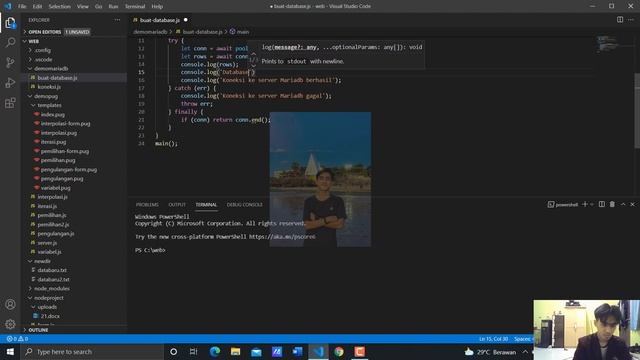
Task: Split the terminal panel
Action: point(602,204)
